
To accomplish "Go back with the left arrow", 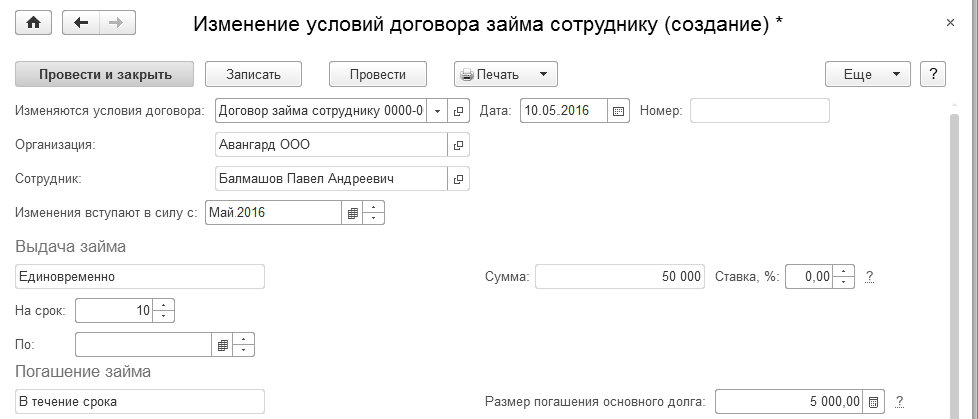I will (x=82, y=23).
